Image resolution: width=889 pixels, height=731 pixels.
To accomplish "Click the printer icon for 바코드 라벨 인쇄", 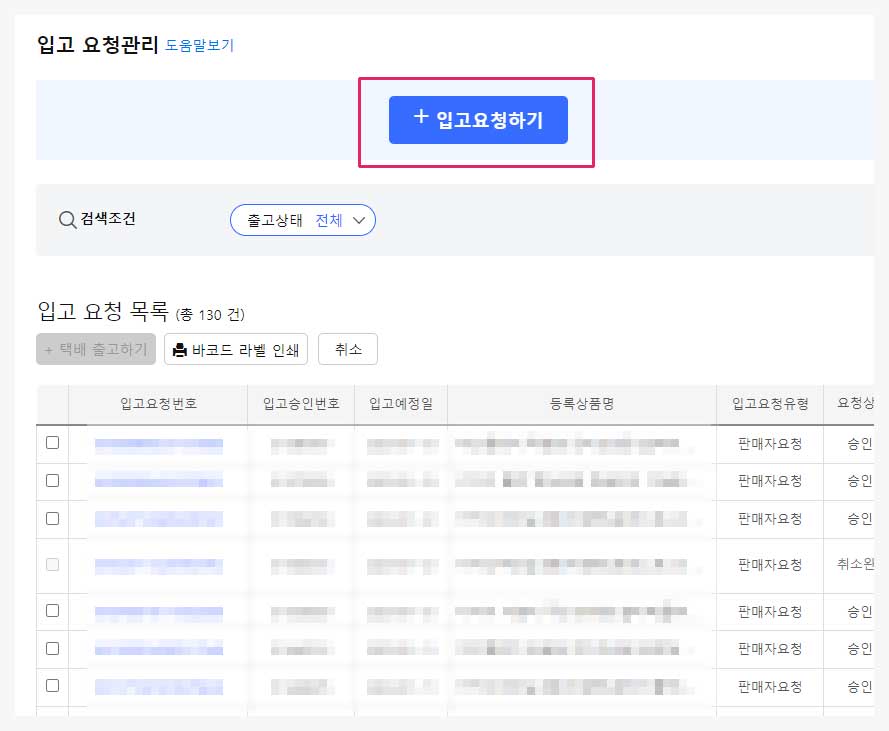I will coord(180,350).
